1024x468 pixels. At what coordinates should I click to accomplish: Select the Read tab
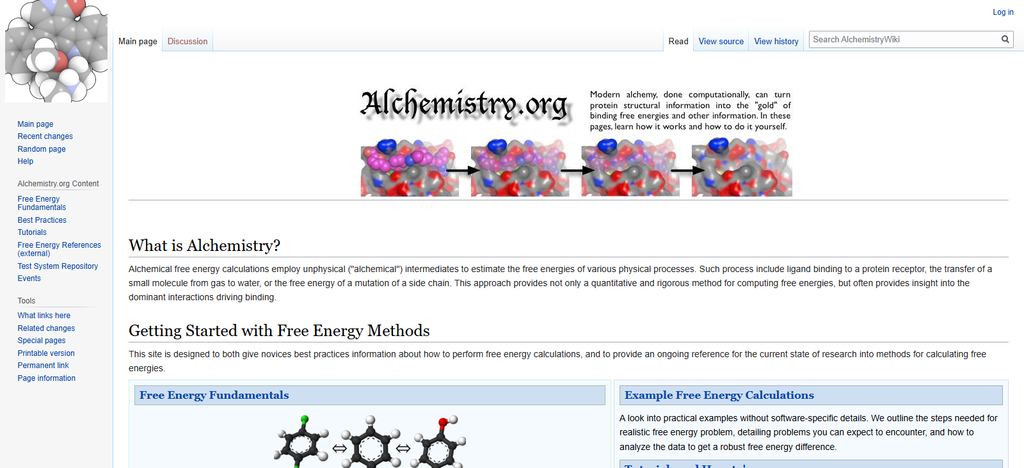pyautogui.click(x=679, y=41)
